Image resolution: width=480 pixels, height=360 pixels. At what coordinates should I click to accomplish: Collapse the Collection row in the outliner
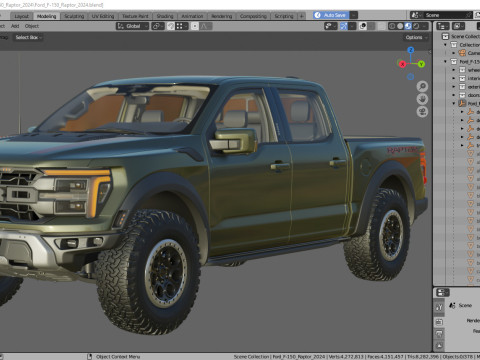click(445, 45)
